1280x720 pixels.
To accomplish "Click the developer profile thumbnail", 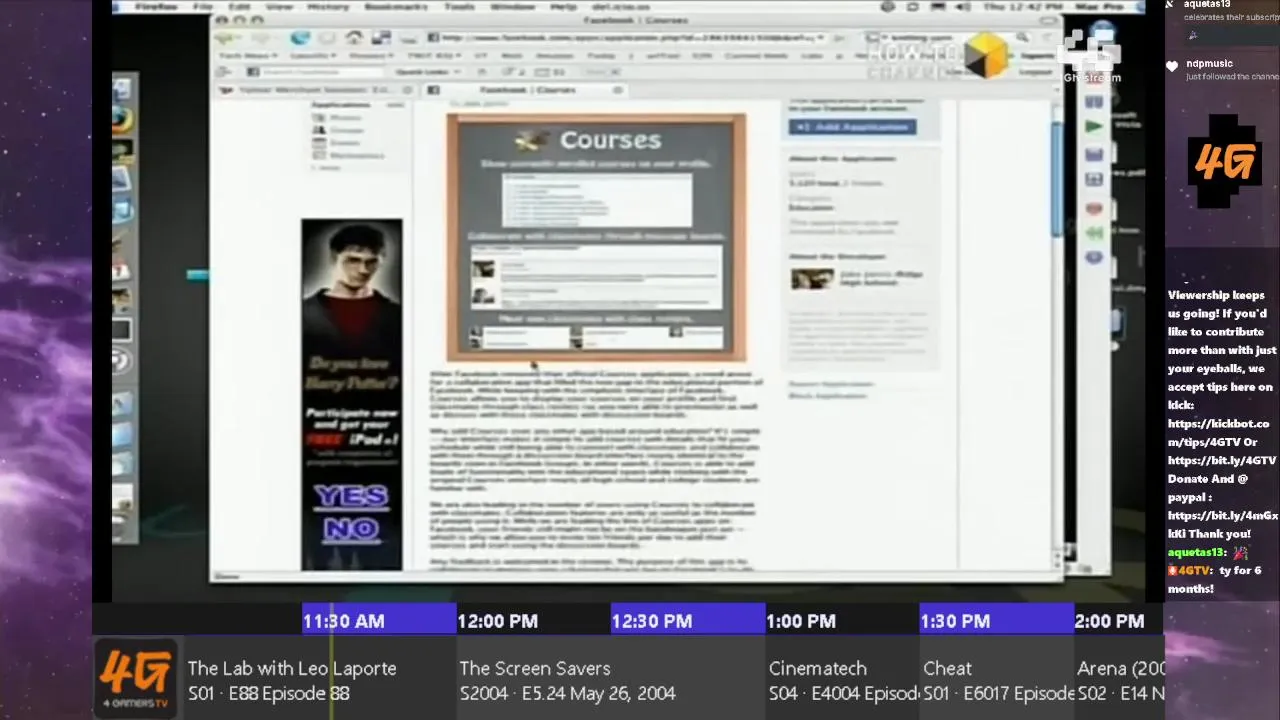I will (x=812, y=279).
